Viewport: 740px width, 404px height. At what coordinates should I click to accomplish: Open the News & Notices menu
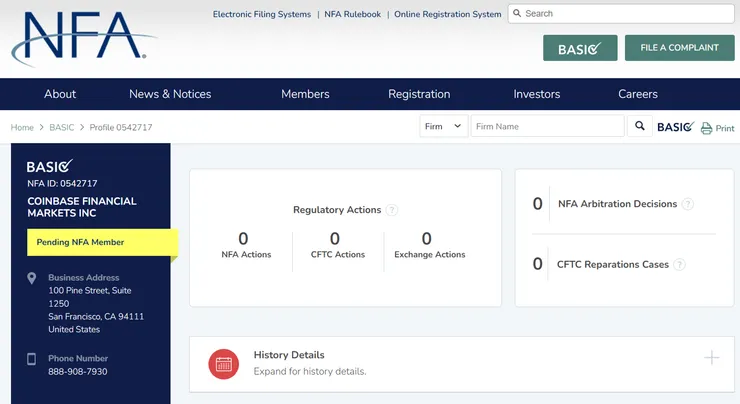(170, 94)
